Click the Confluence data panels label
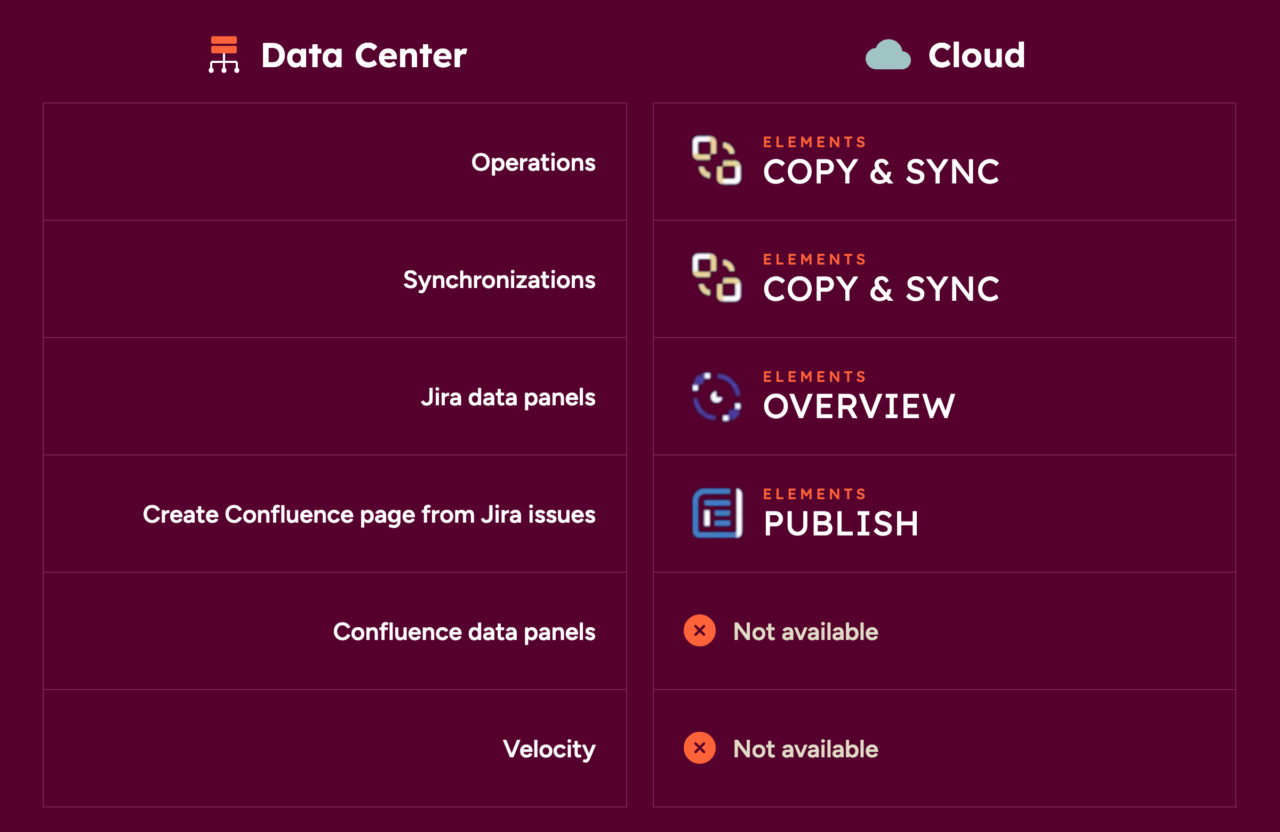This screenshot has width=1280, height=832. point(464,632)
